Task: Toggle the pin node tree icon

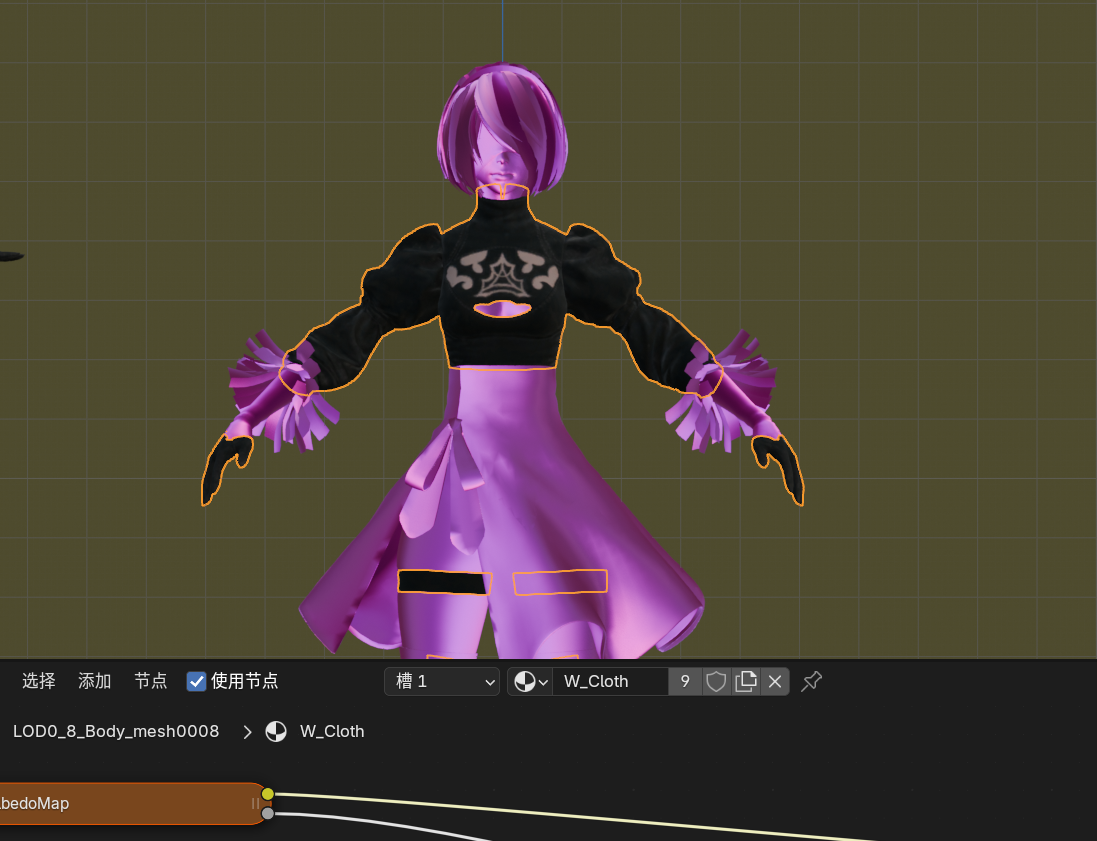Action: [x=812, y=682]
